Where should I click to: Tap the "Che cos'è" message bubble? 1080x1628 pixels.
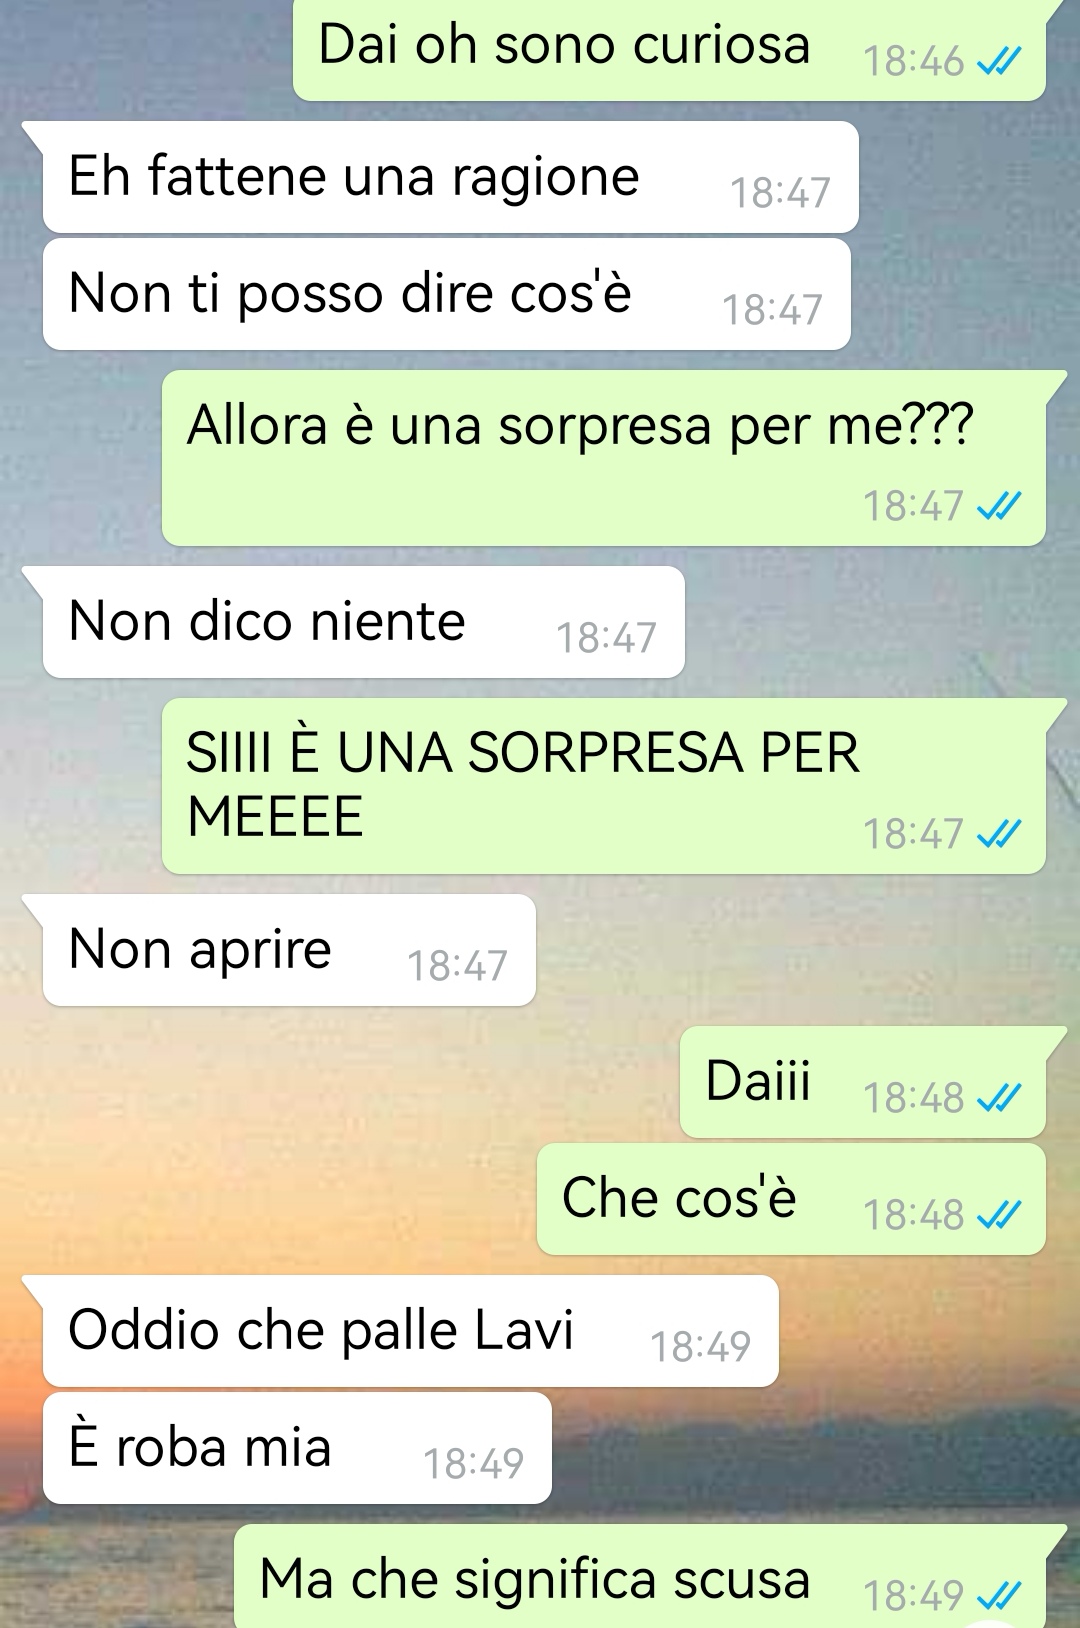pyautogui.click(x=791, y=1199)
